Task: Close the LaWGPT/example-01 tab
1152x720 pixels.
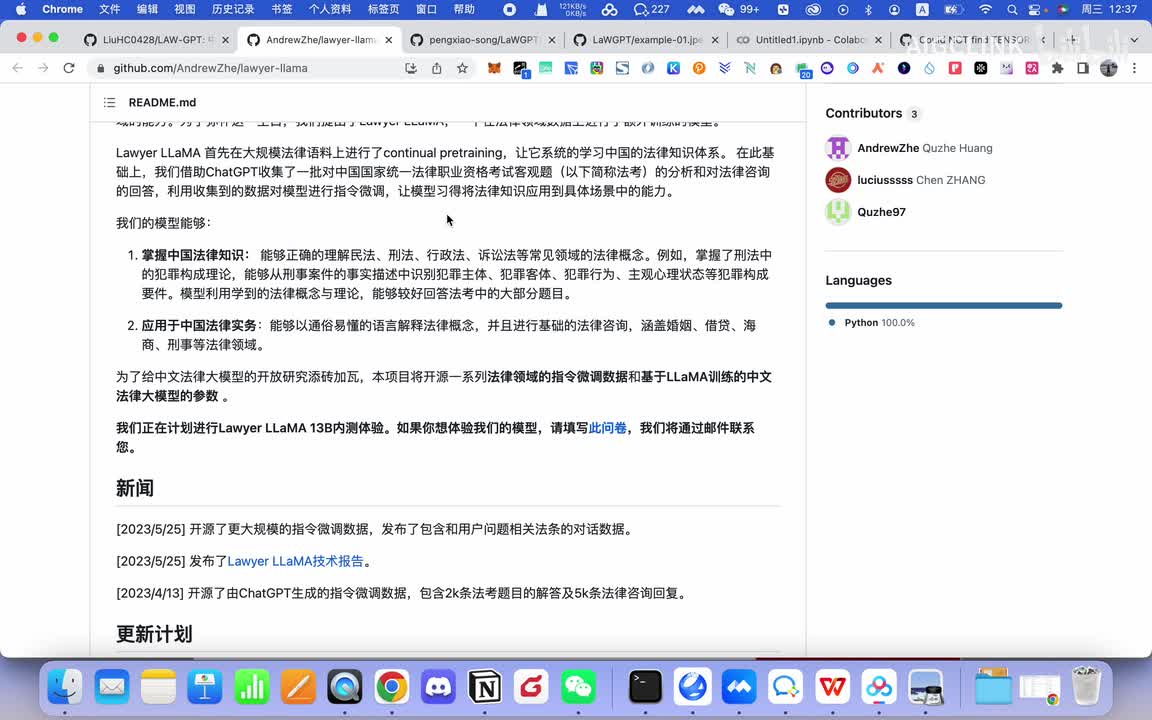Action: [715, 40]
